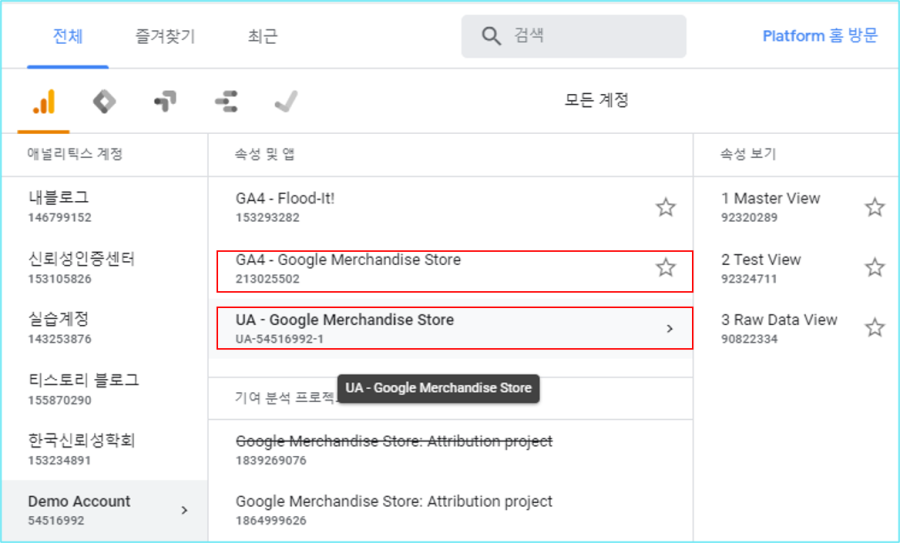Open Attribution project 1864999626
The width and height of the screenshot is (900, 543).
pyautogui.click(x=451, y=510)
